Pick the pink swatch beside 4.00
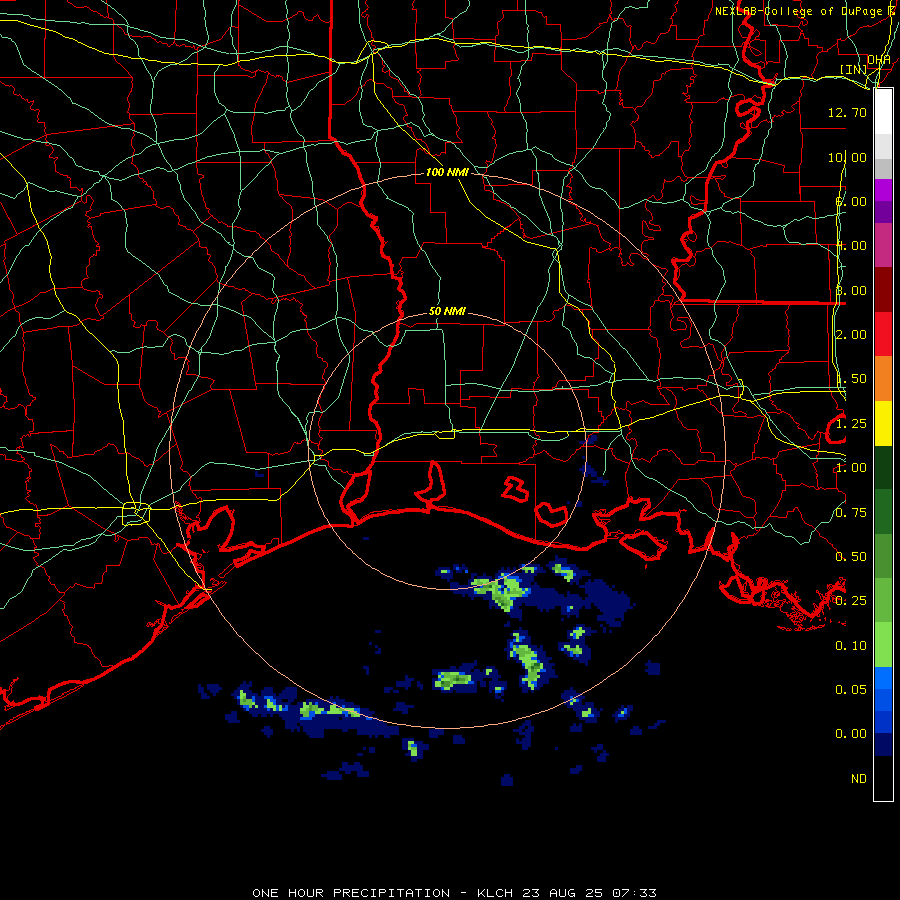The width and height of the screenshot is (900, 900). click(x=883, y=245)
